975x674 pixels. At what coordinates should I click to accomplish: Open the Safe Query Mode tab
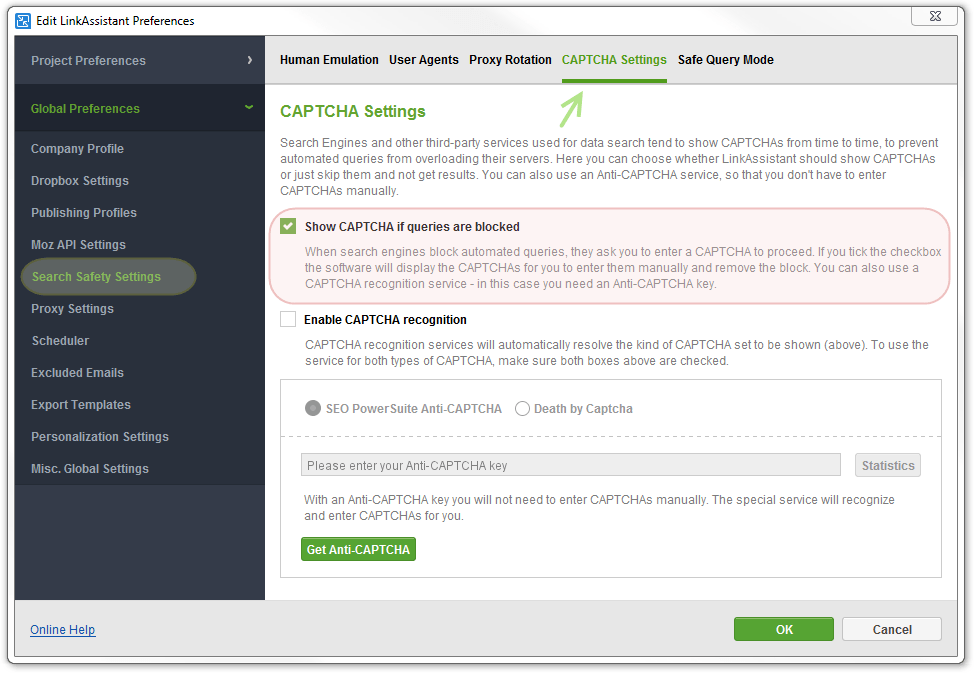(x=725, y=60)
